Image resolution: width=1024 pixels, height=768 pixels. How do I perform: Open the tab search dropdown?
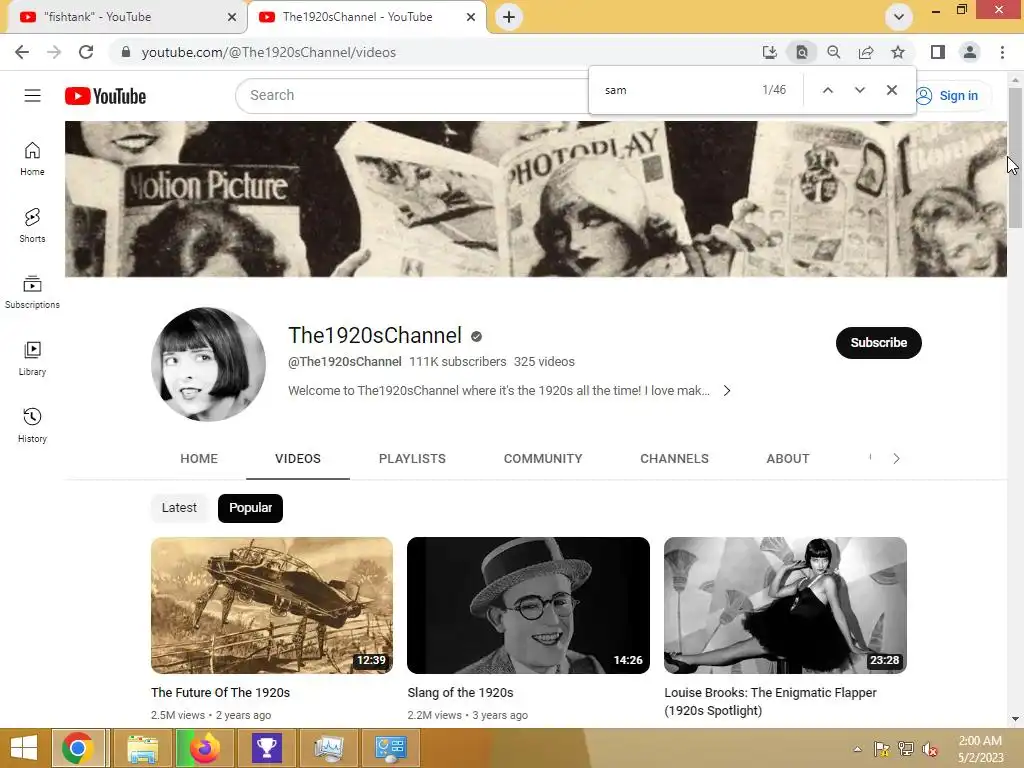[x=899, y=17]
